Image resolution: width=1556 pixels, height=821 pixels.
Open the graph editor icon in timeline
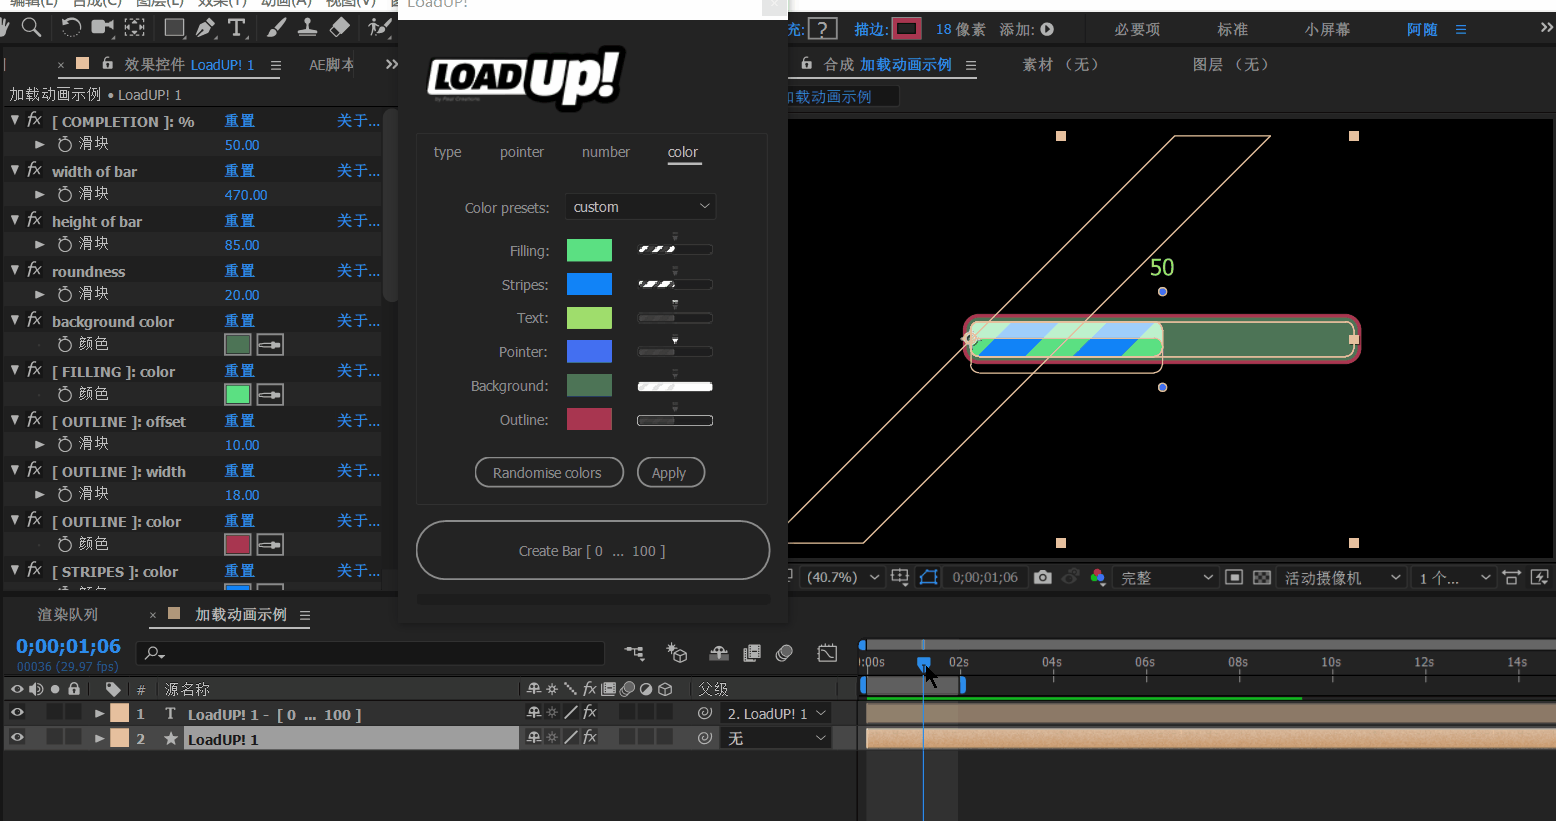tap(827, 653)
